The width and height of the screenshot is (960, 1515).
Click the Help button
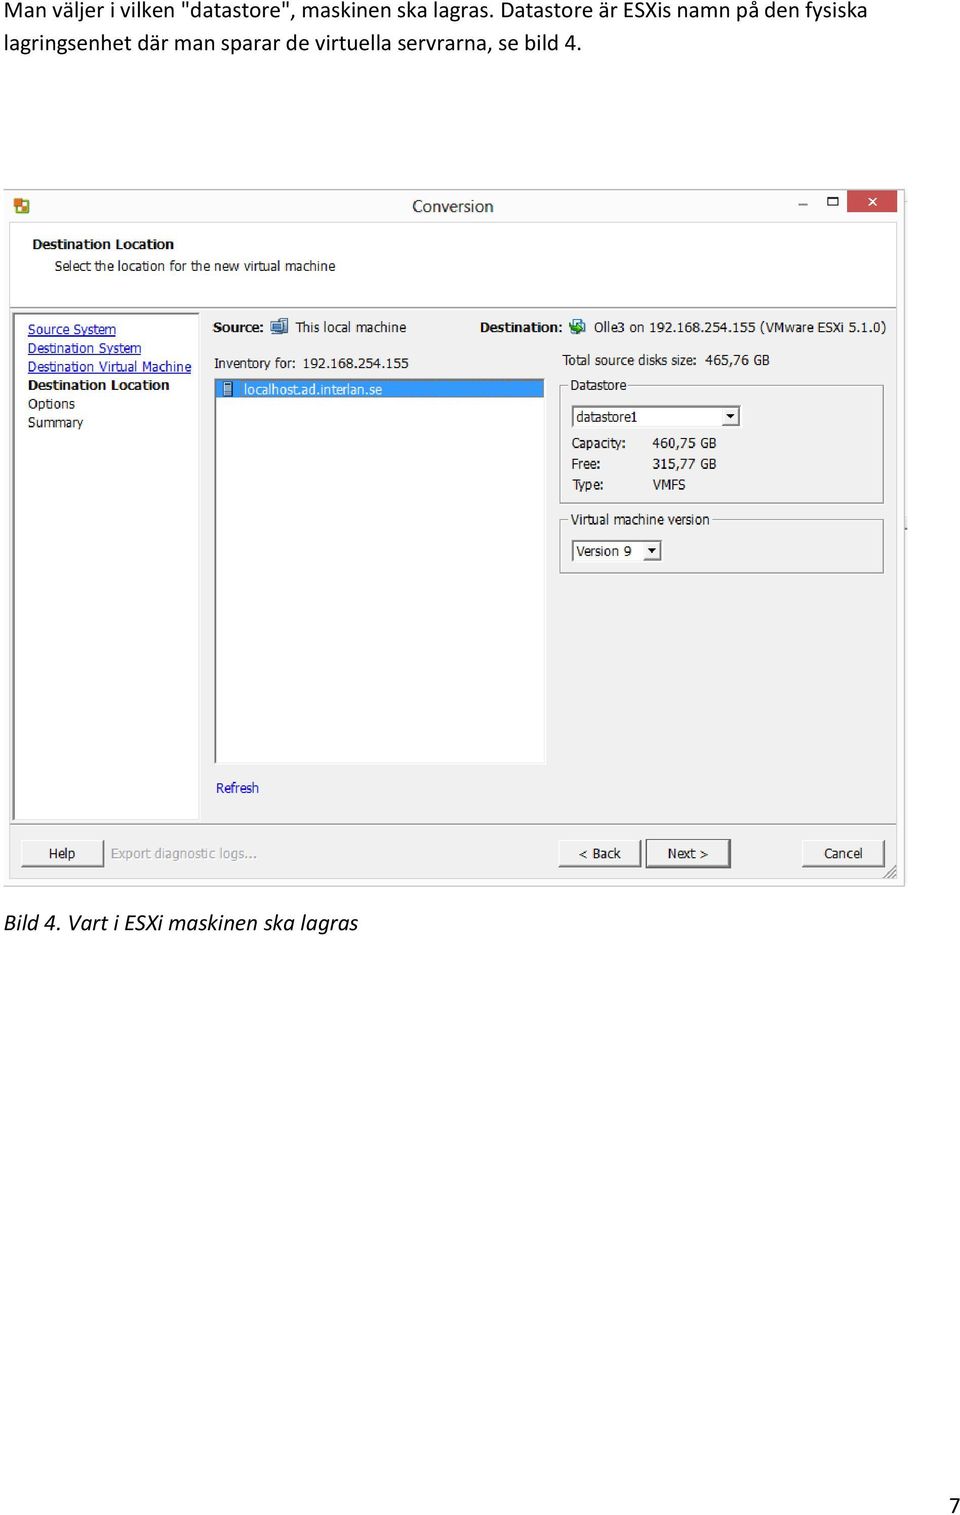[x=62, y=853]
